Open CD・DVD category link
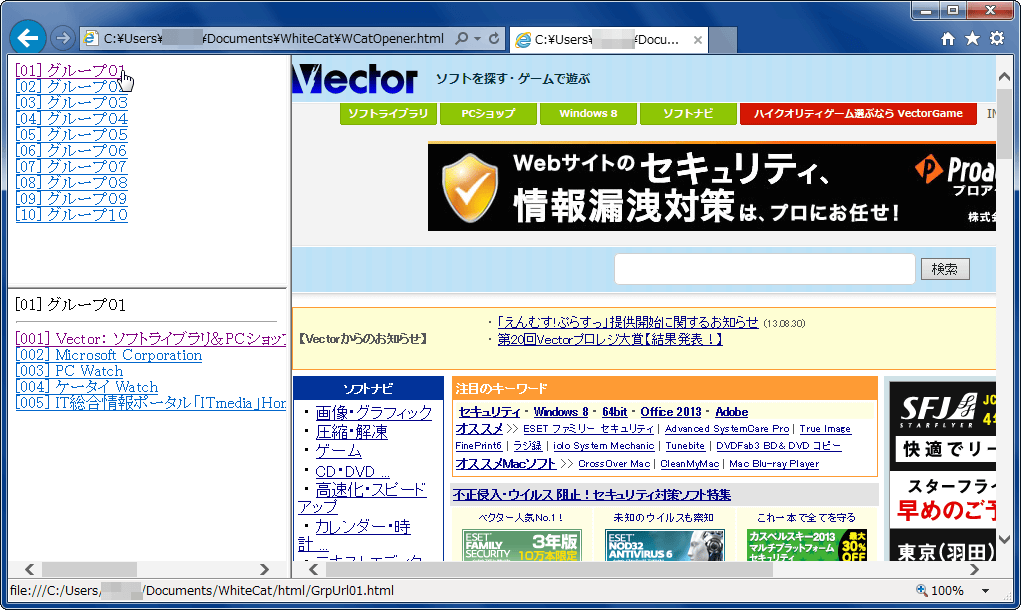The image size is (1021, 610). click(x=352, y=471)
